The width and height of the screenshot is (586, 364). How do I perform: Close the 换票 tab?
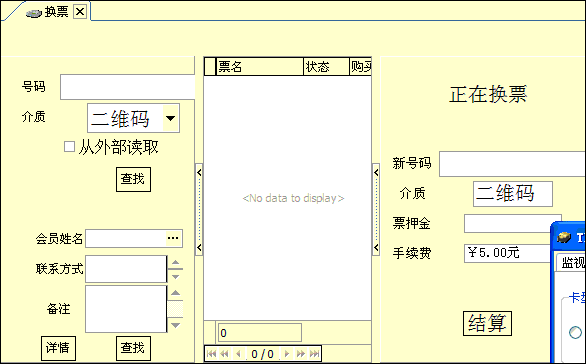[80, 12]
